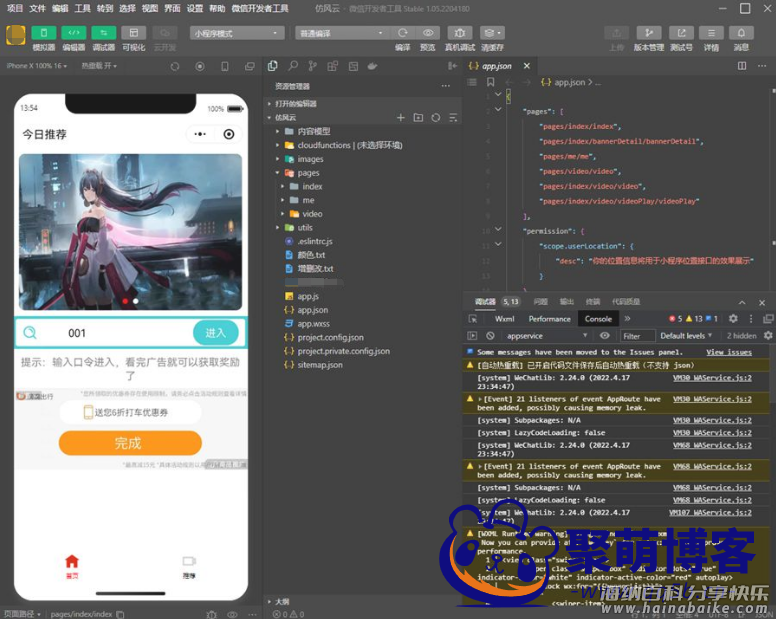Click the simulator phone device icon
The image size is (776, 619).
225,66
